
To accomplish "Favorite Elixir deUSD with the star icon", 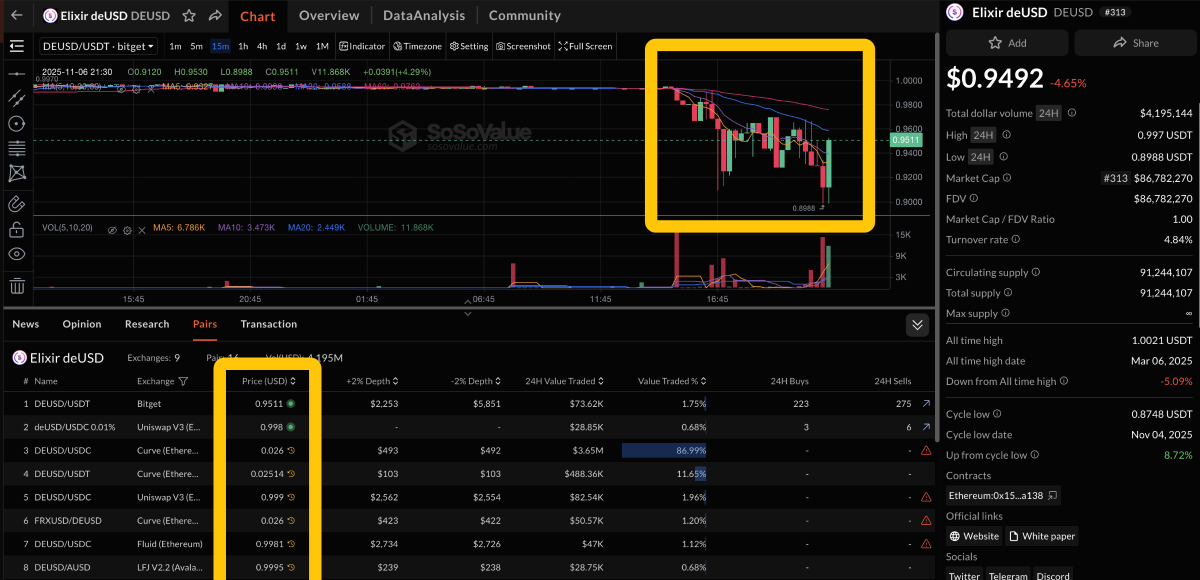I will point(190,16).
